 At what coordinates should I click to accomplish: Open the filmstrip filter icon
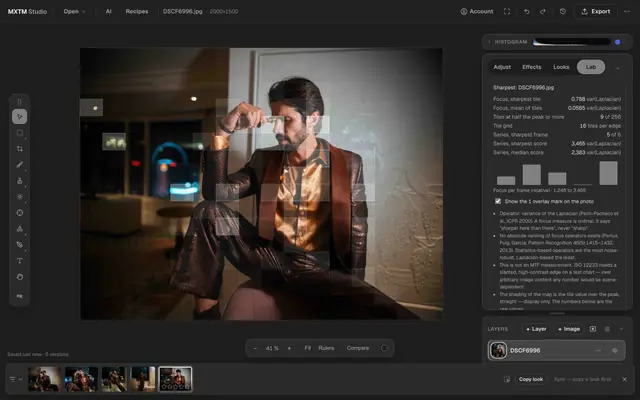click(13, 379)
